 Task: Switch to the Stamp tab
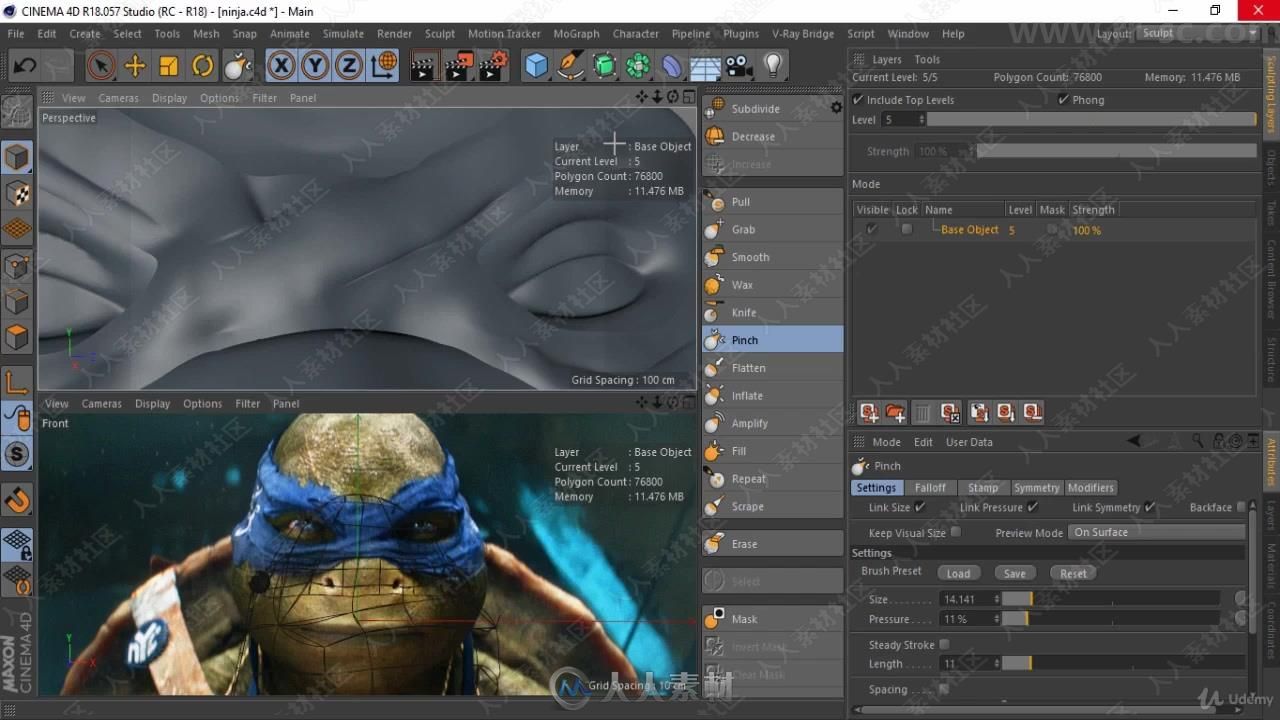pos(983,487)
